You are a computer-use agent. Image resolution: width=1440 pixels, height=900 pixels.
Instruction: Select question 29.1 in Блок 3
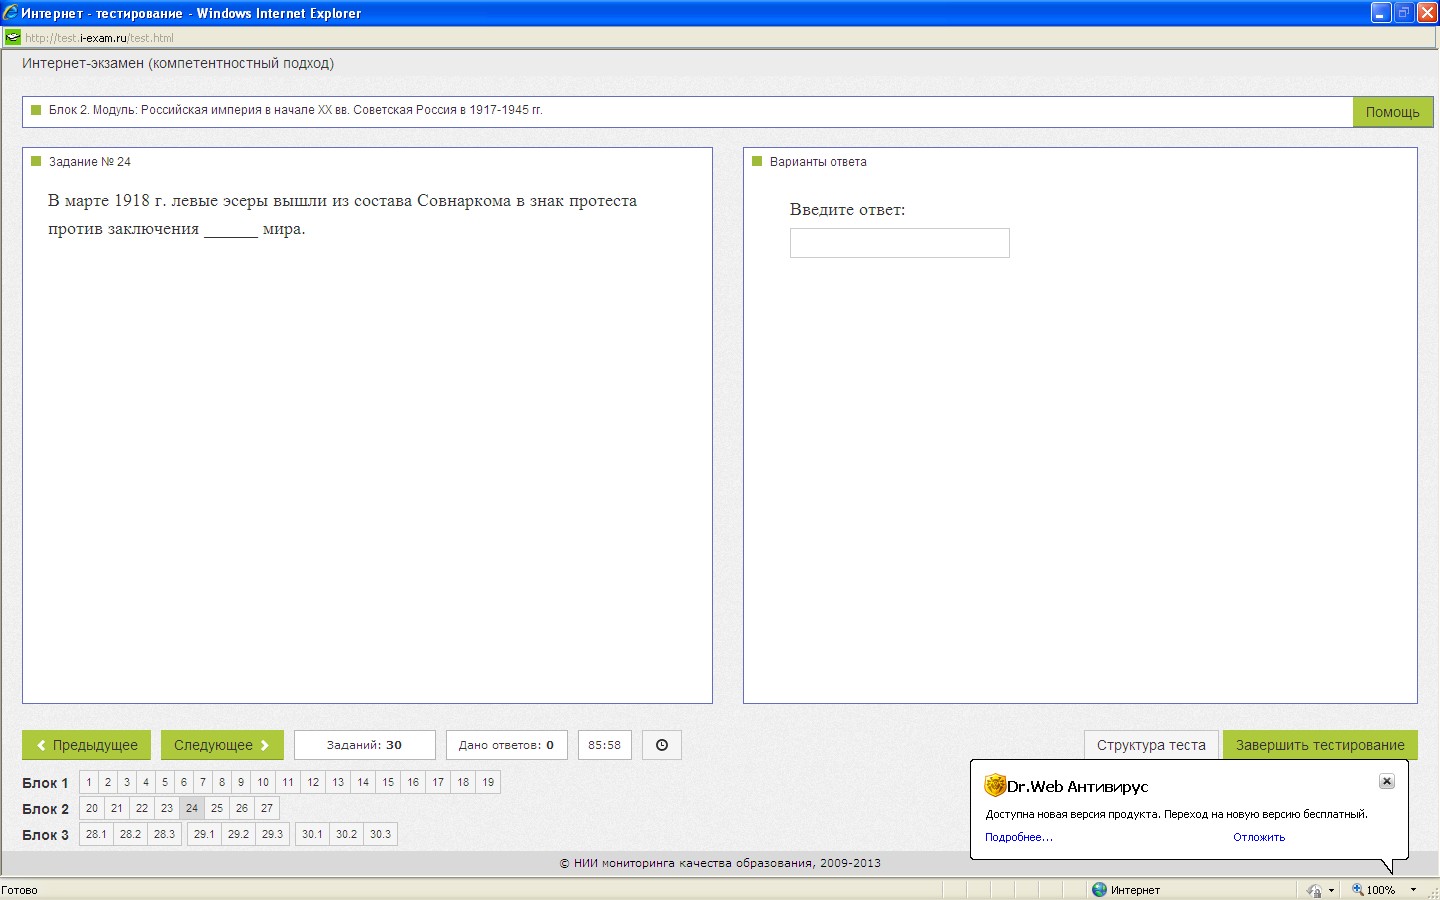point(204,834)
